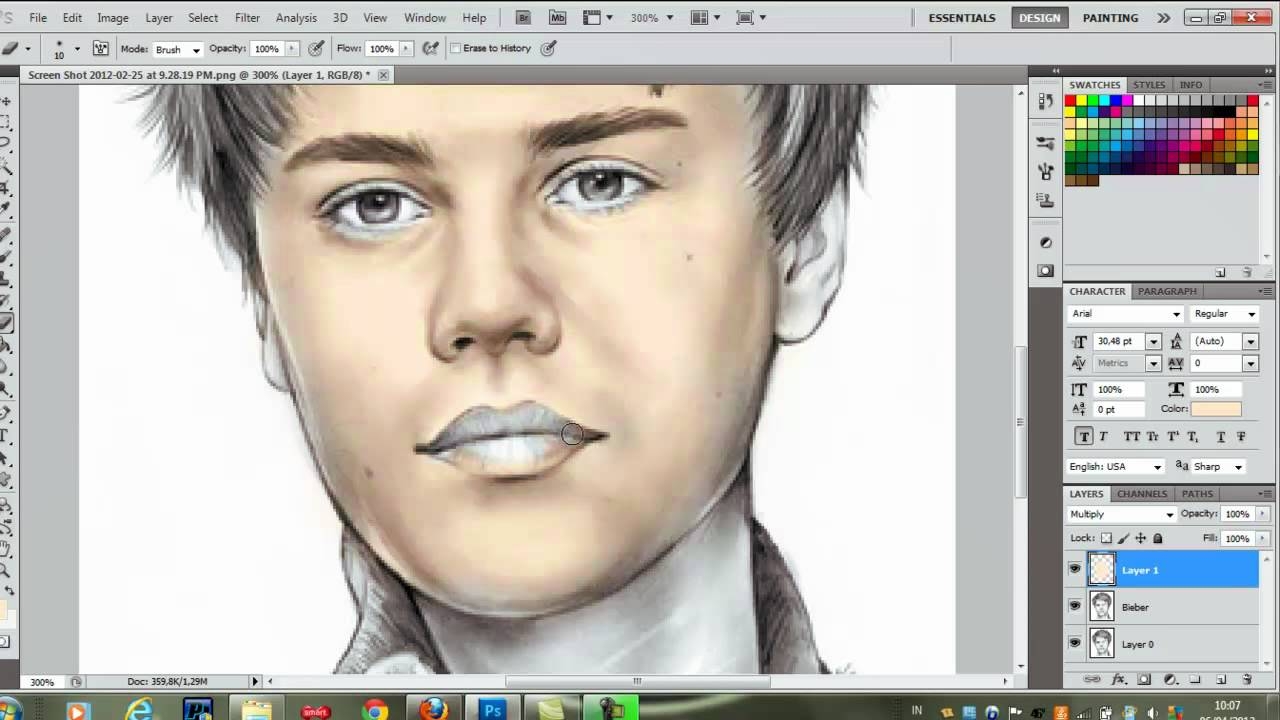Hide the Bieber layer visibility eye
This screenshot has width=1280, height=720.
(x=1075, y=606)
